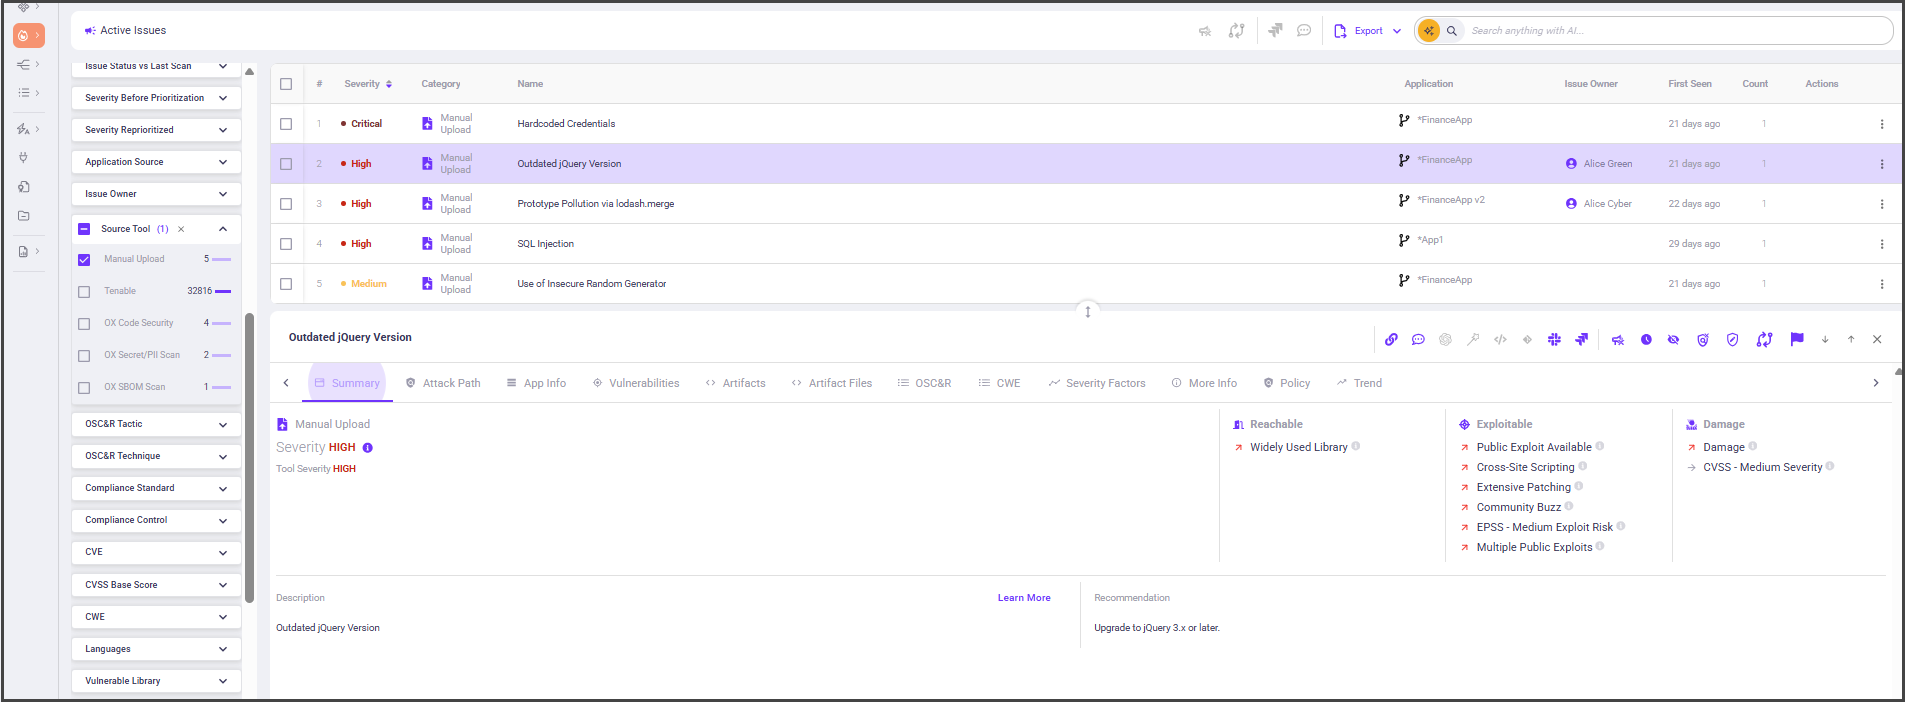This screenshot has height=702, width=1905.
Task: Uncheck the Manual Upload source tool filter
Action: (x=84, y=260)
